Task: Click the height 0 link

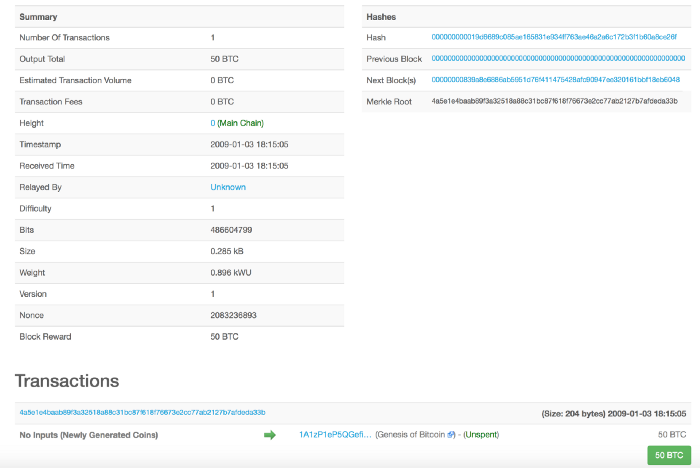Action: tap(212, 123)
